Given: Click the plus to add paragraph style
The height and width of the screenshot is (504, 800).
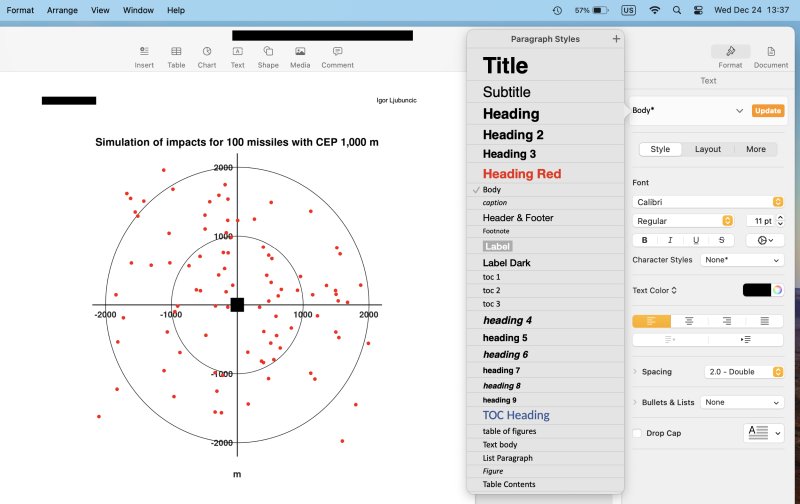Looking at the screenshot, I should pyautogui.click(x=616, y=39).
